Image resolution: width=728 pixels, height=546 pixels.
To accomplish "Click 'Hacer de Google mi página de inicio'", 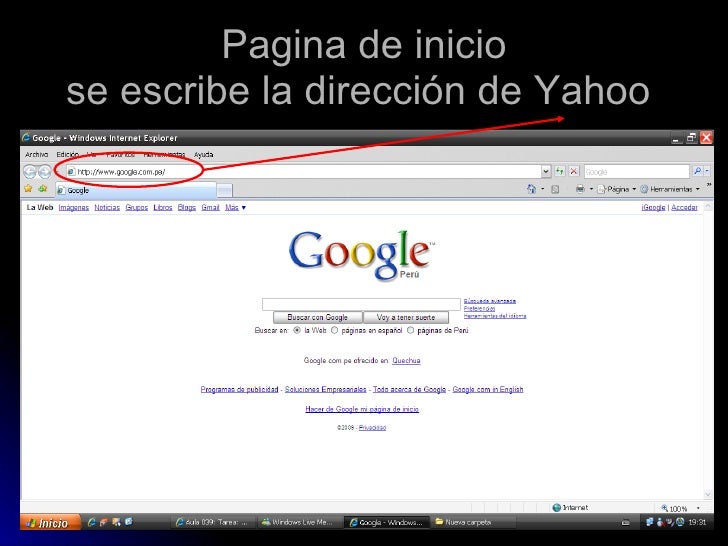I will [x=362, y=409].
